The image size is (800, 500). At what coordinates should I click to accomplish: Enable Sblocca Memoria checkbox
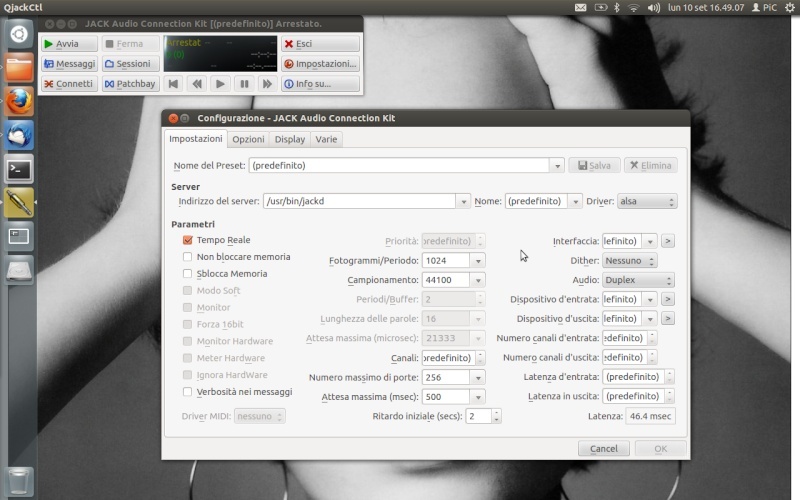188,273
